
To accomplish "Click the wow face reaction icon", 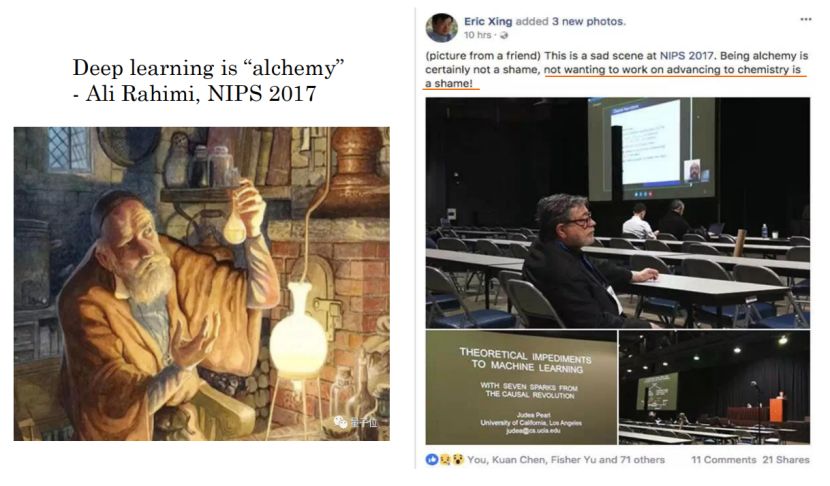I will pyautogui.click(x=457, y=460).
